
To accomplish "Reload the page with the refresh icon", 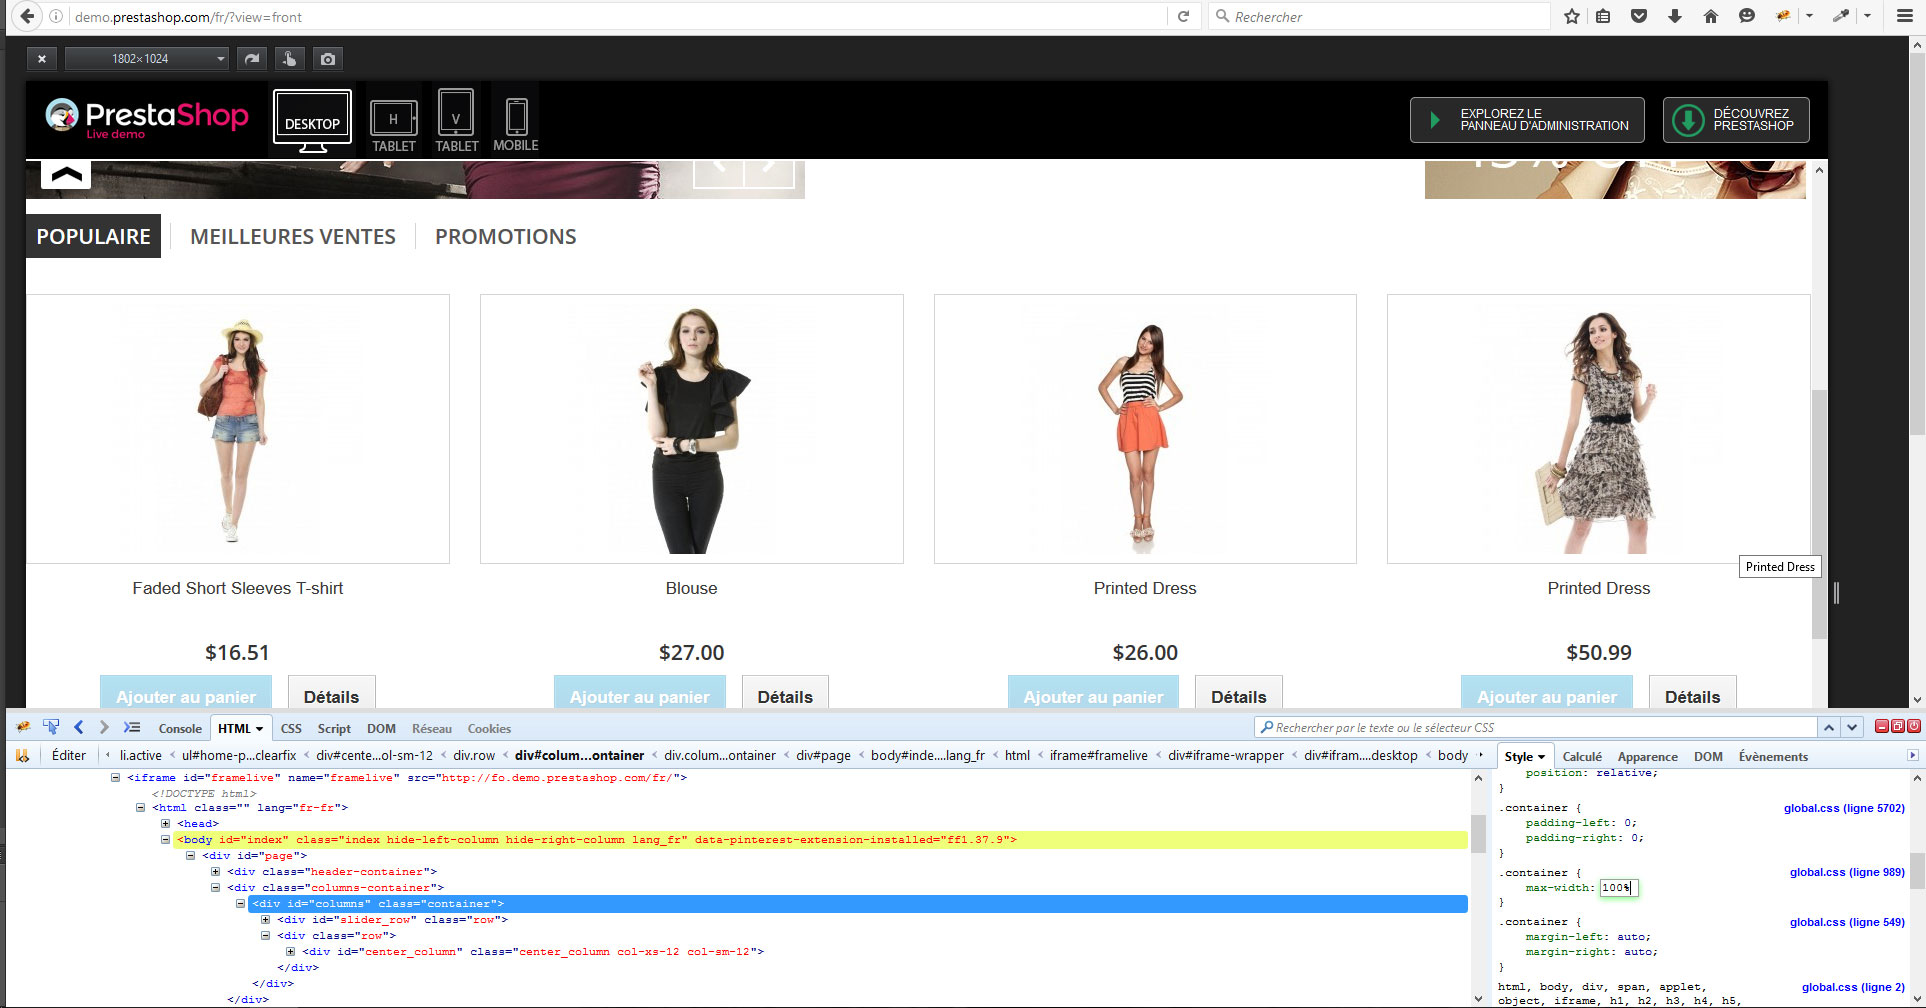I will [1183, 16].
